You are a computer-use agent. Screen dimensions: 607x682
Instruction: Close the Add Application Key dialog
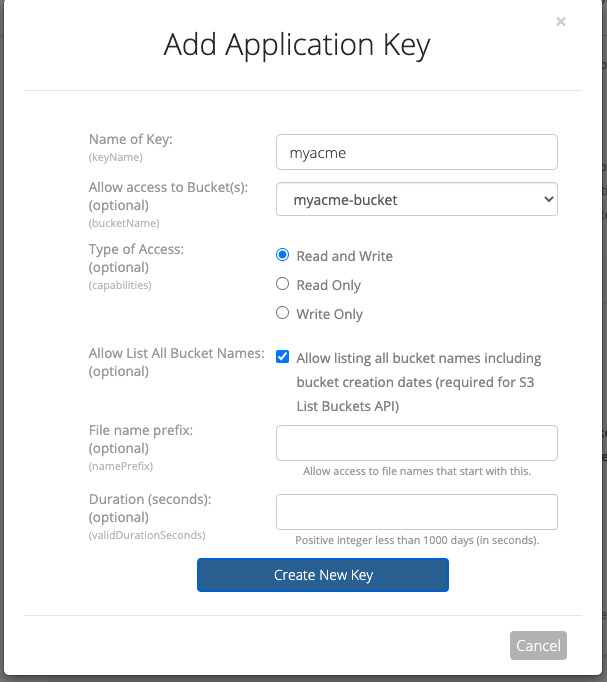(x=561, y=21)
